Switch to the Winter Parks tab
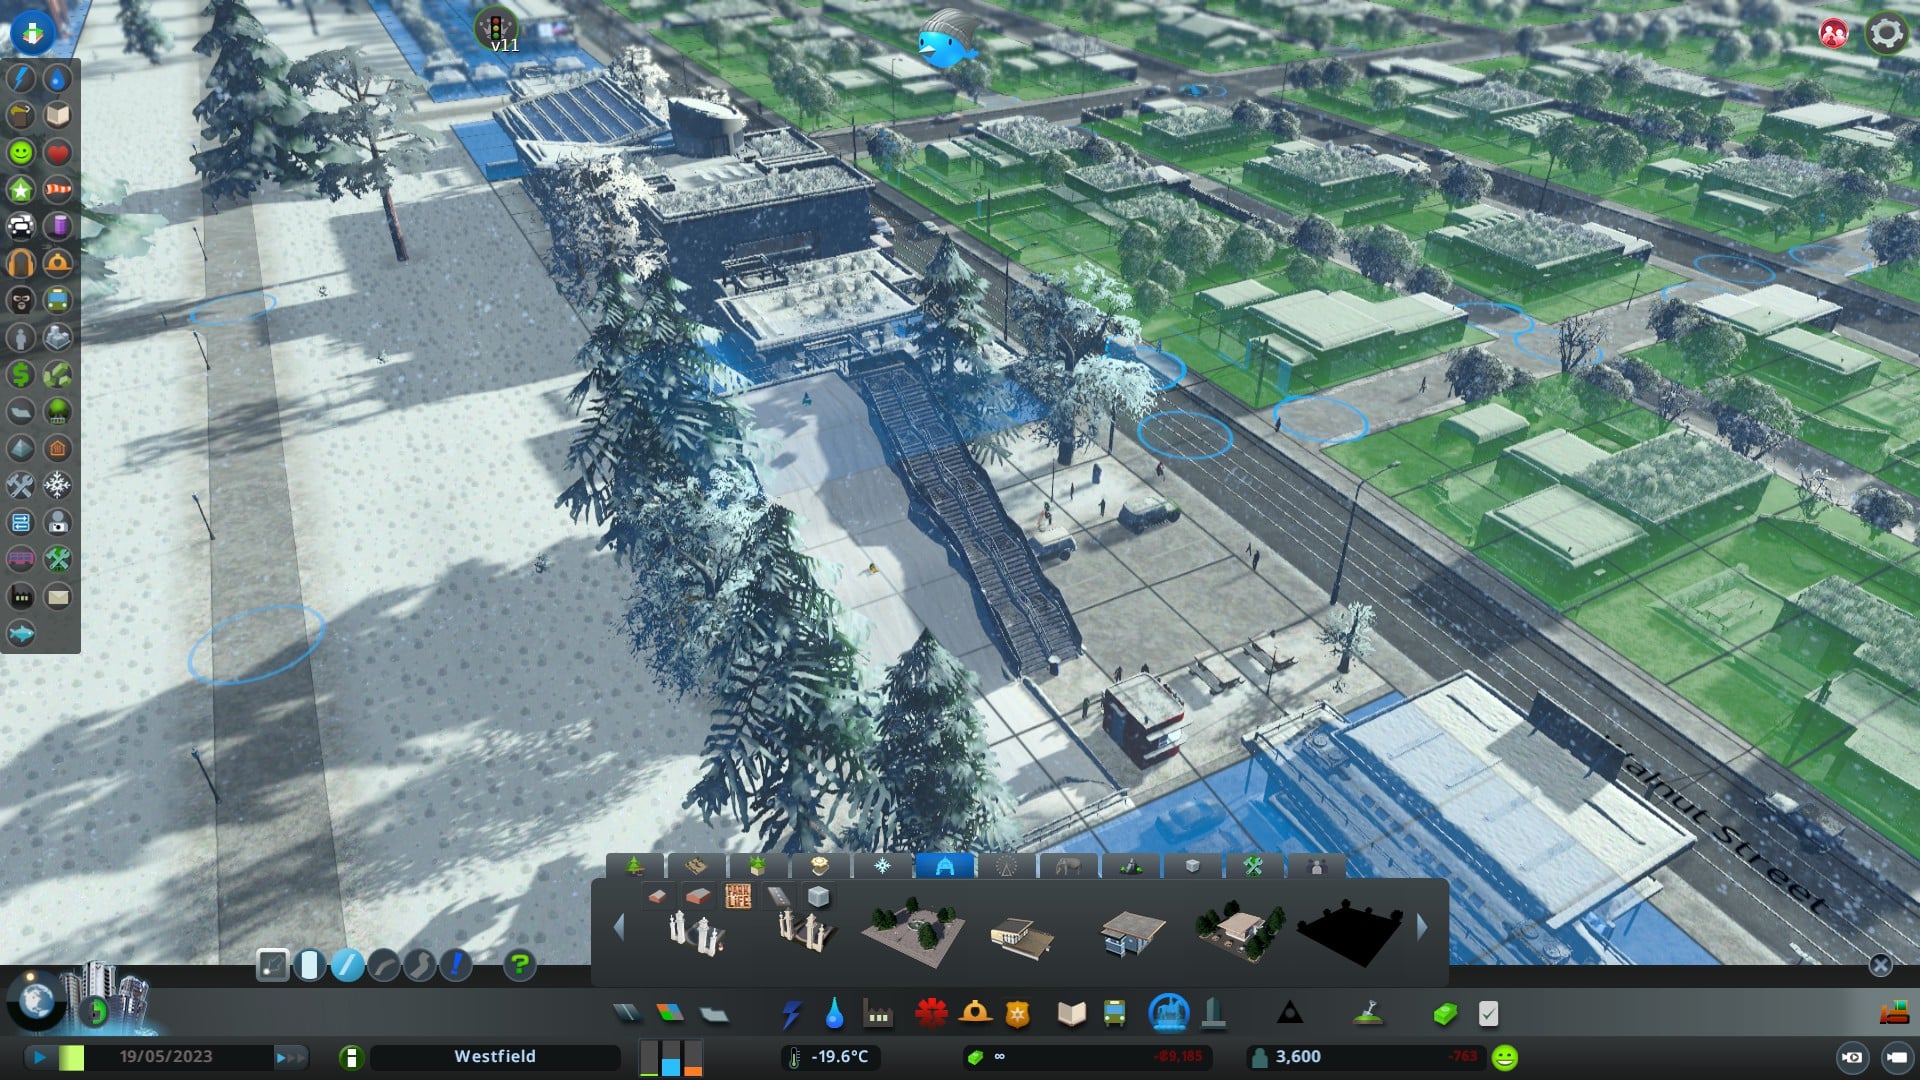1920x1080 pixels. 882,866
